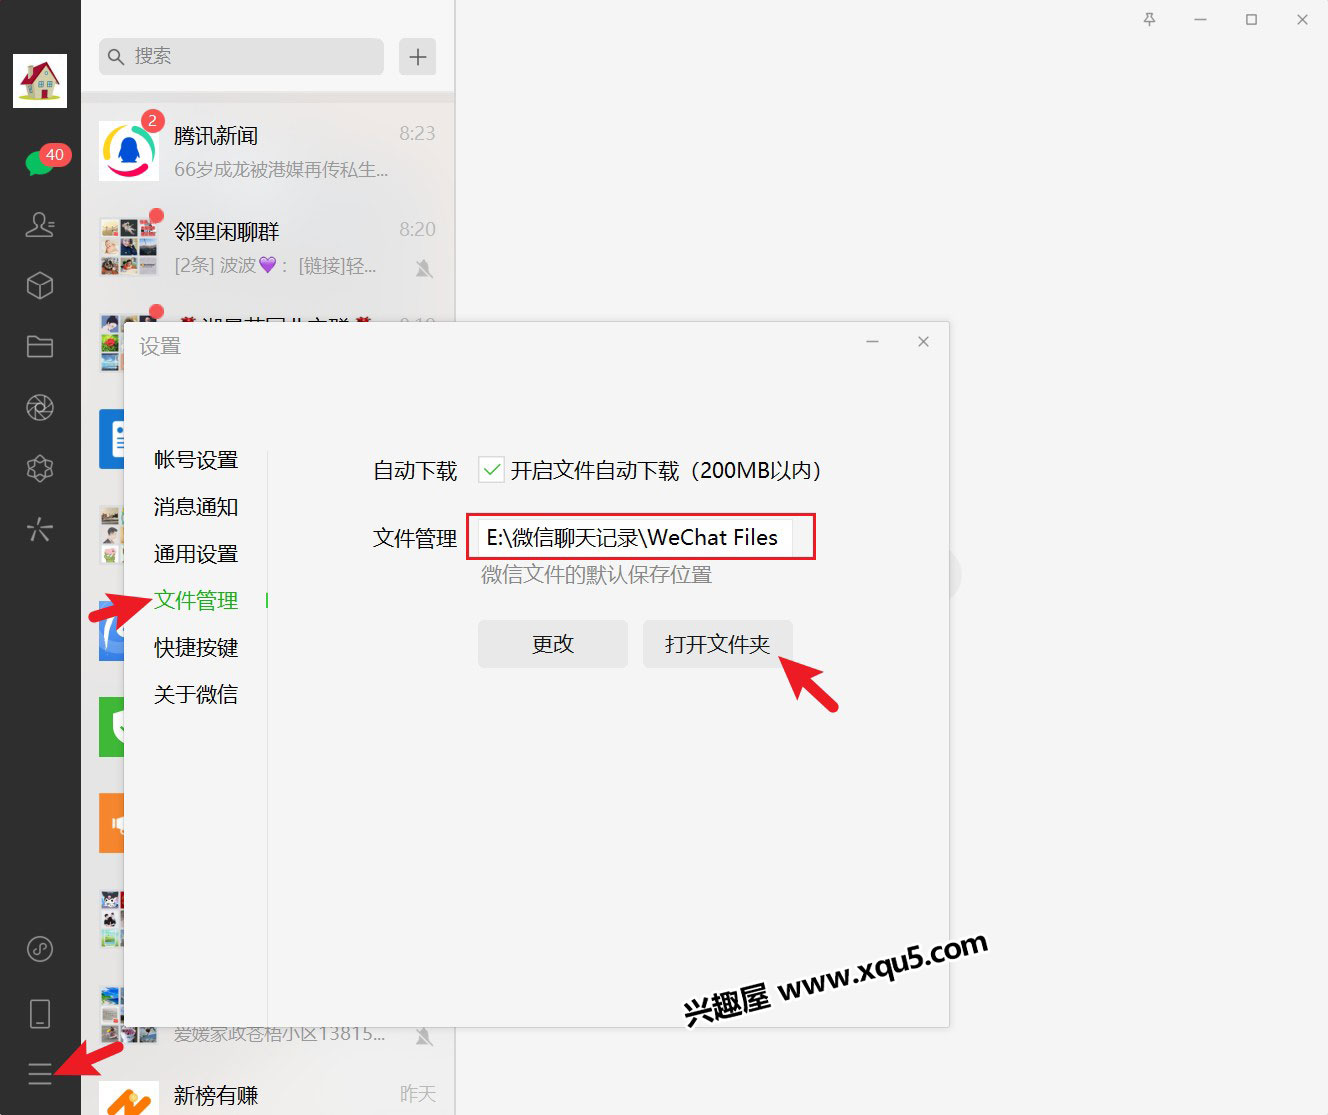Open the Moments aperture icon in the sidebar
1328x1115 pixels.
[x=40, y=408]
